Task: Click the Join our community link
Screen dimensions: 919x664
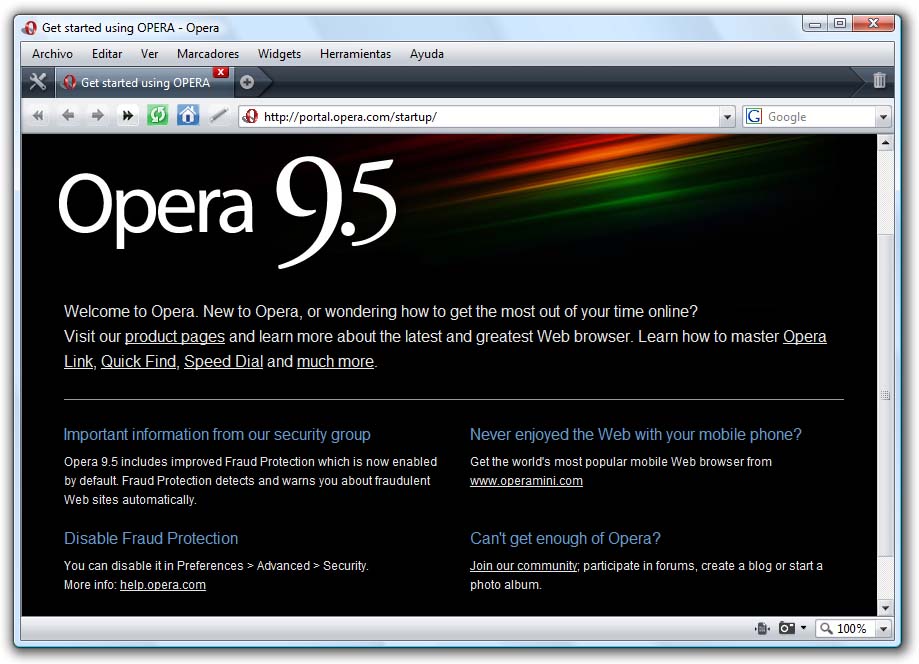Action: 524,566
